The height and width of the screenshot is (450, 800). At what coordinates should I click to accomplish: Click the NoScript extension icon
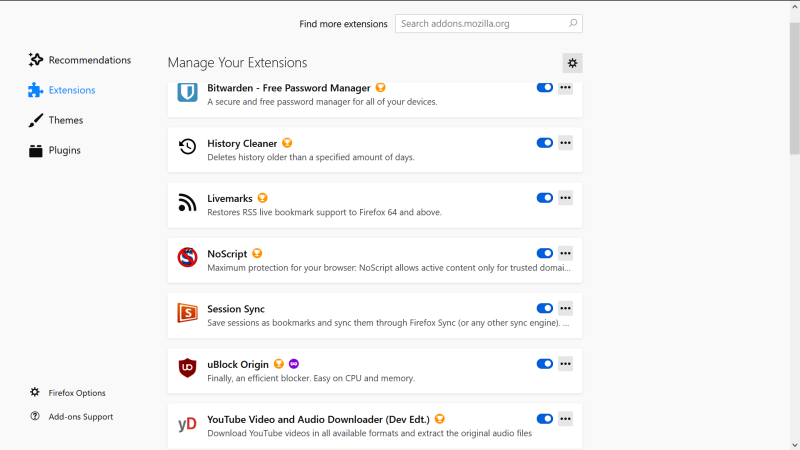coord(187,258)
